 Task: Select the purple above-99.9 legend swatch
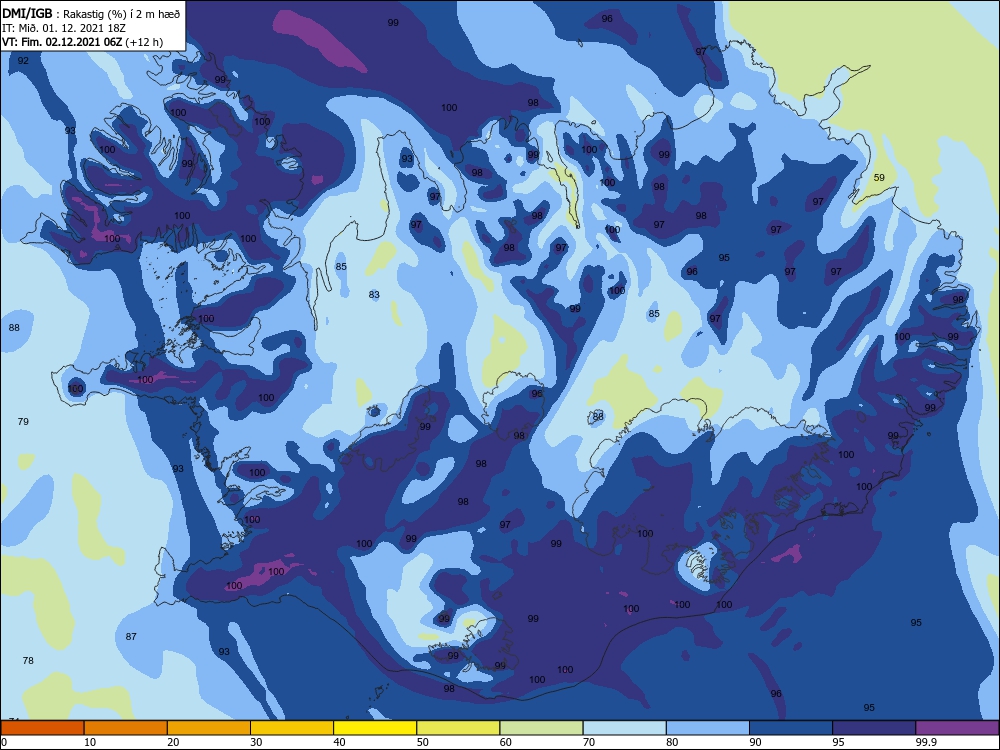click(x=957, y=728)
